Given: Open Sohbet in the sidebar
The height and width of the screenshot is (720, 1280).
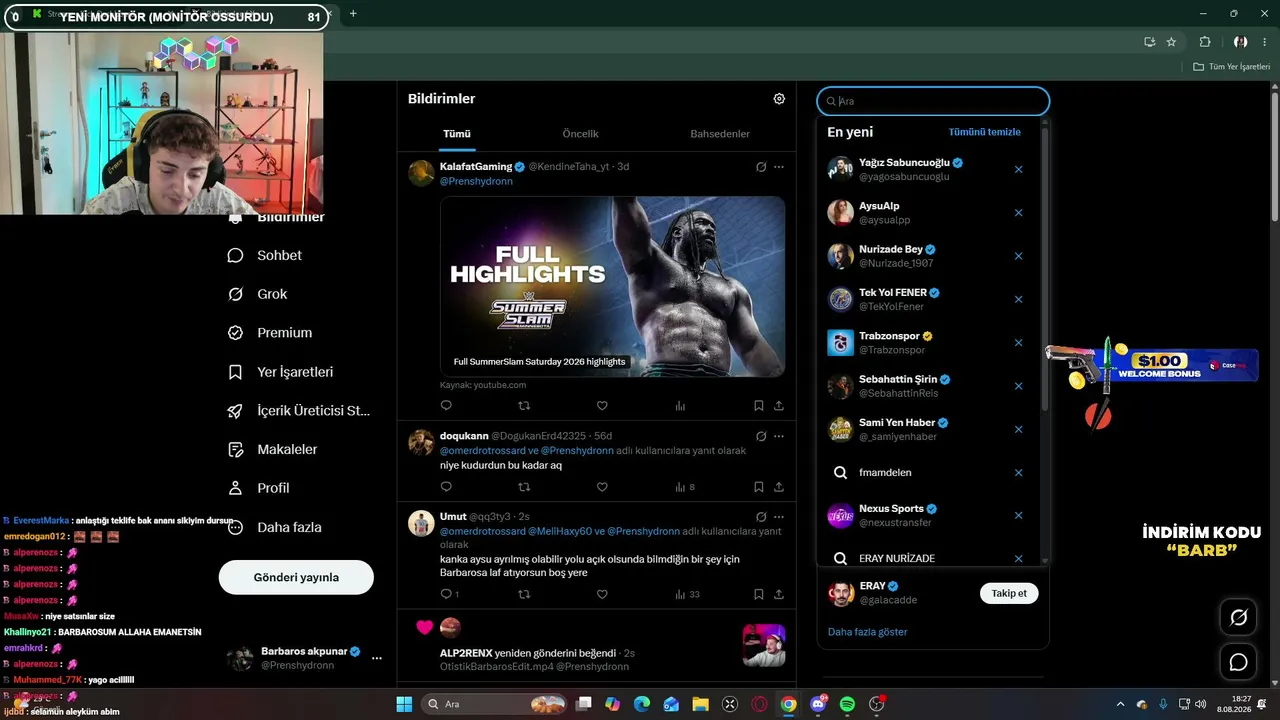Looking at the screenshot, I should pyautogui.click(x=265, y=255).
